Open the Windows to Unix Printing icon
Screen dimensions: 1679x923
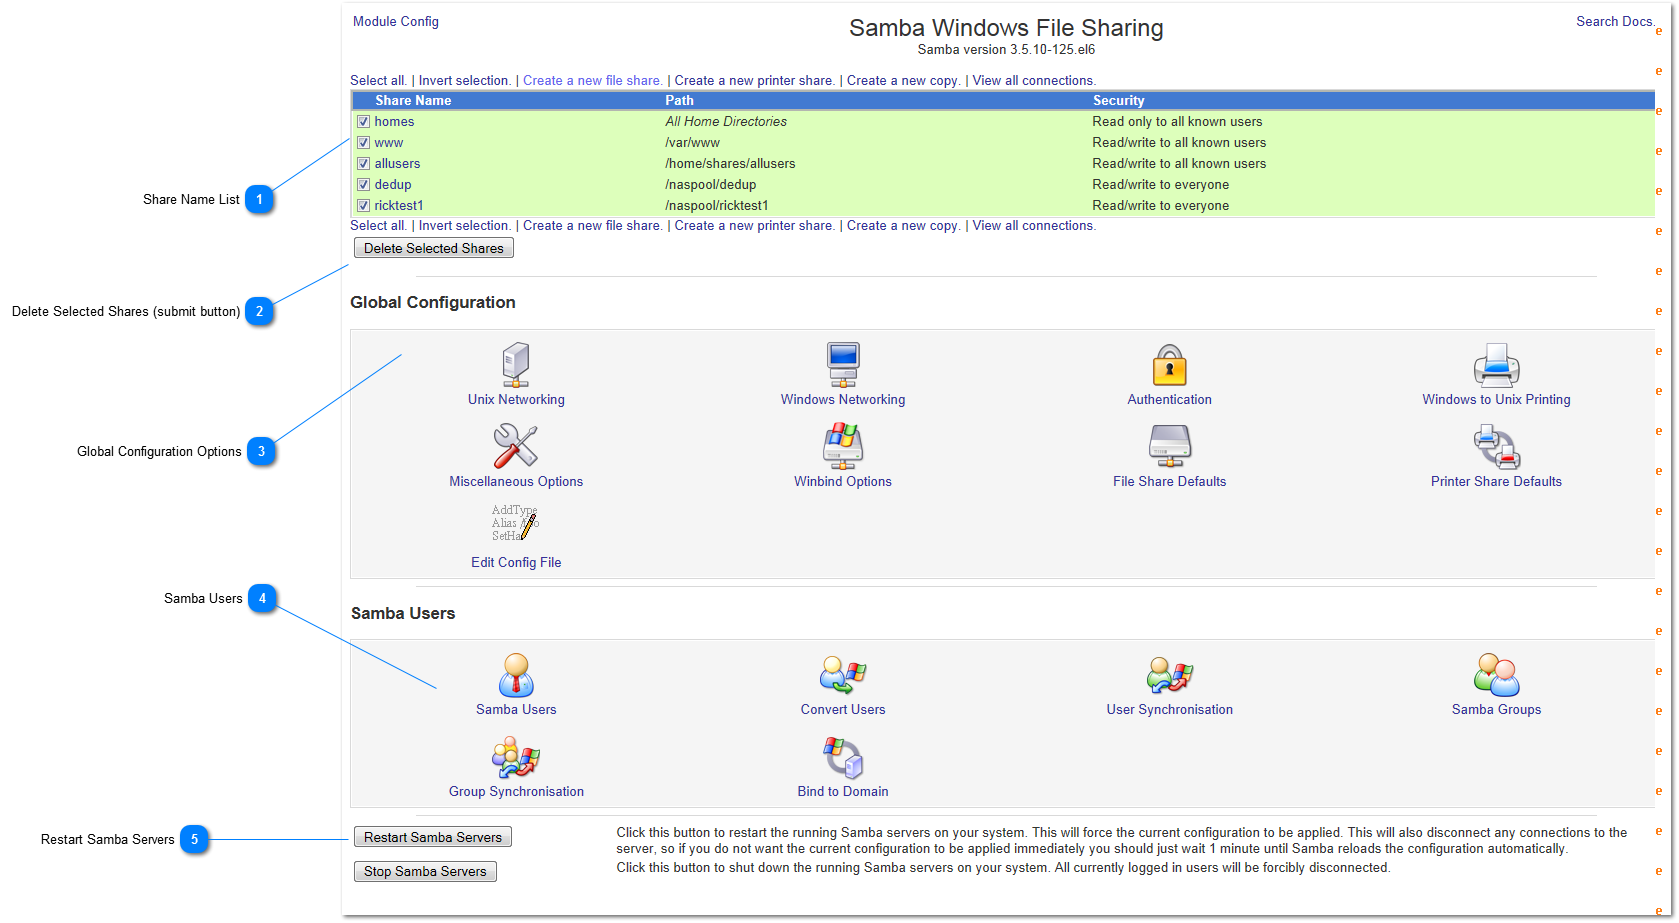point(1496,365)
